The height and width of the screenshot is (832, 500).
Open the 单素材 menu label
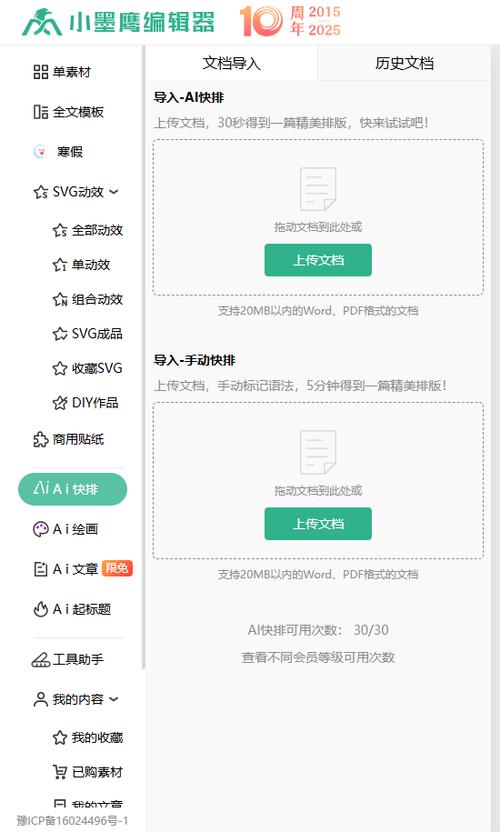click(x=72, y=72)
